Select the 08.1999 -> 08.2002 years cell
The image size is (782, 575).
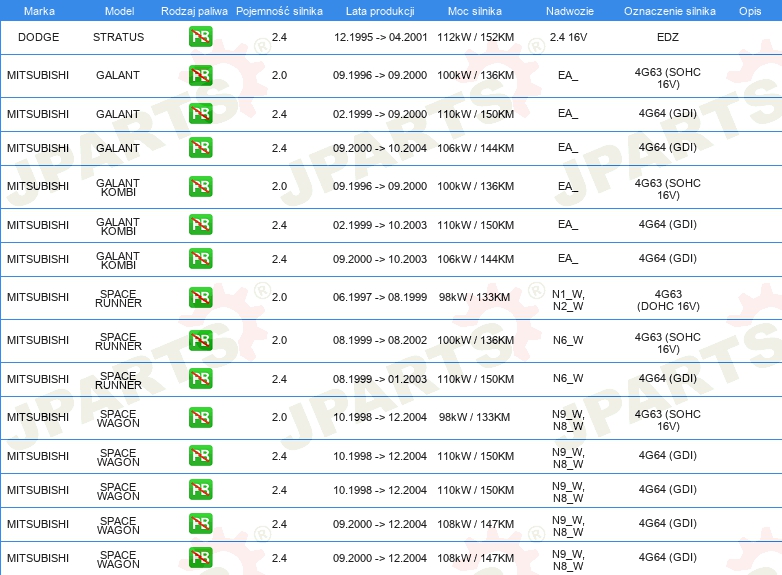(380, 340)
